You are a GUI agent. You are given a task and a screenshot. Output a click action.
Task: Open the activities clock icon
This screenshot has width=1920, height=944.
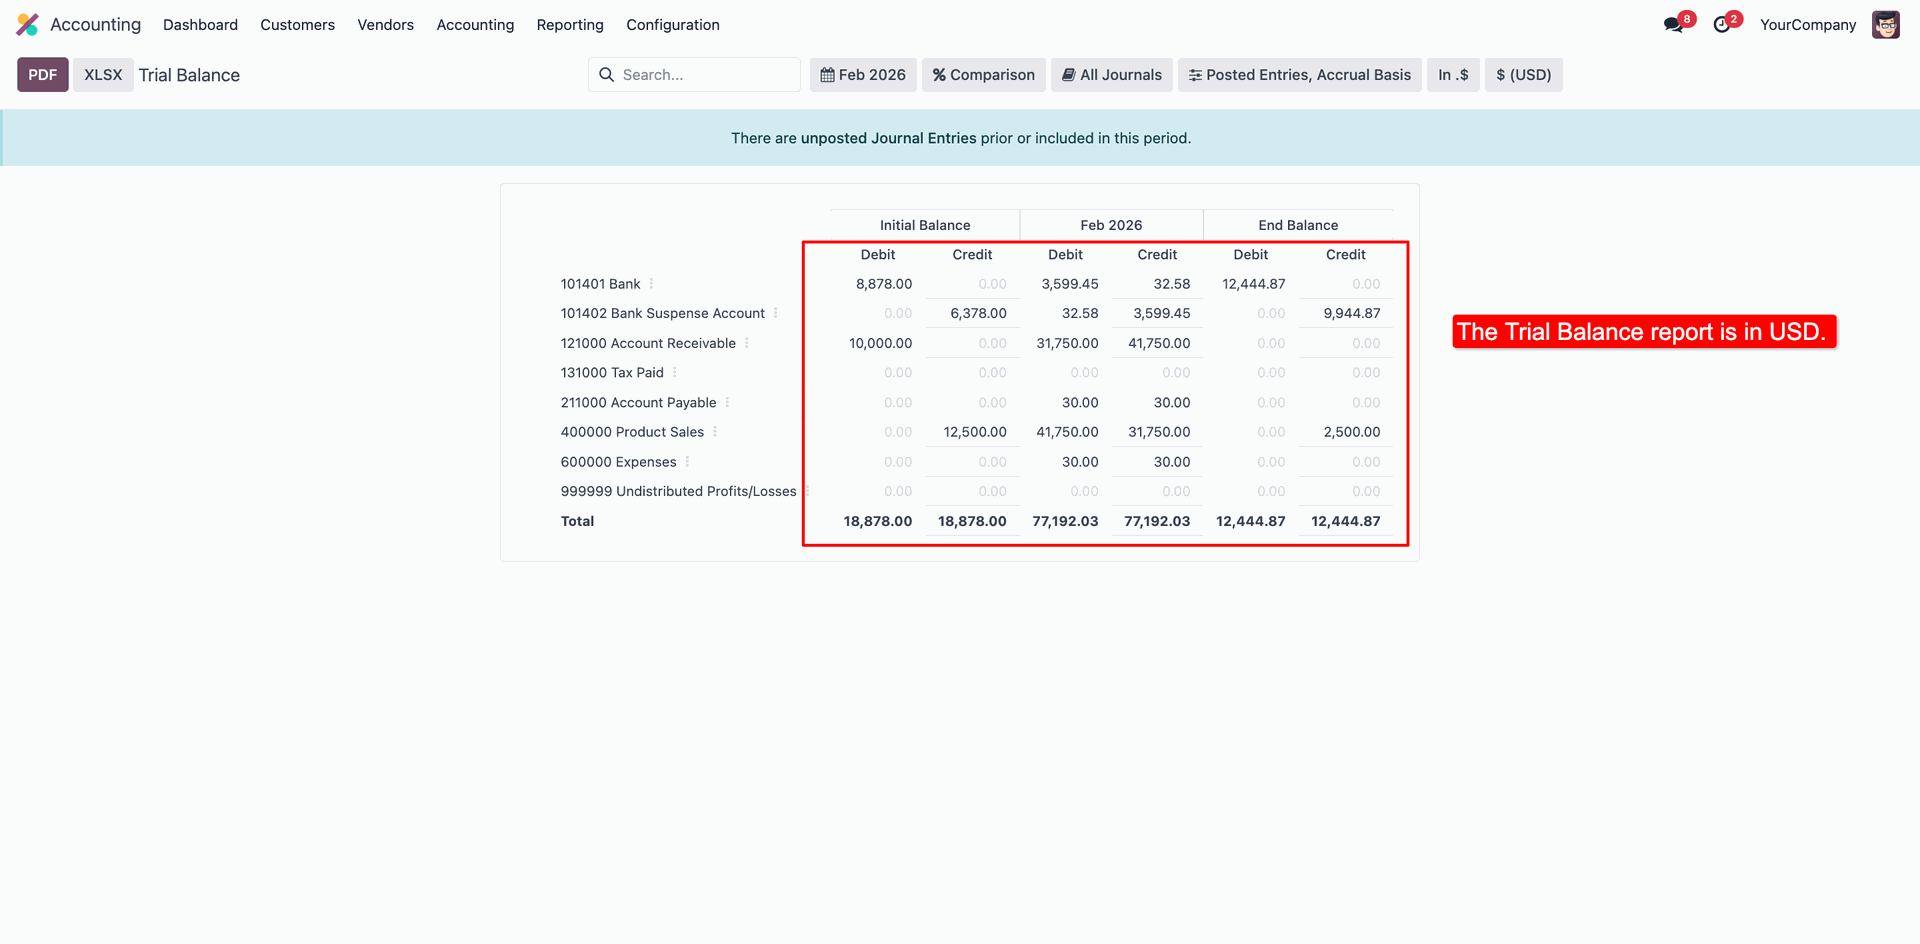coord(1722,25)
